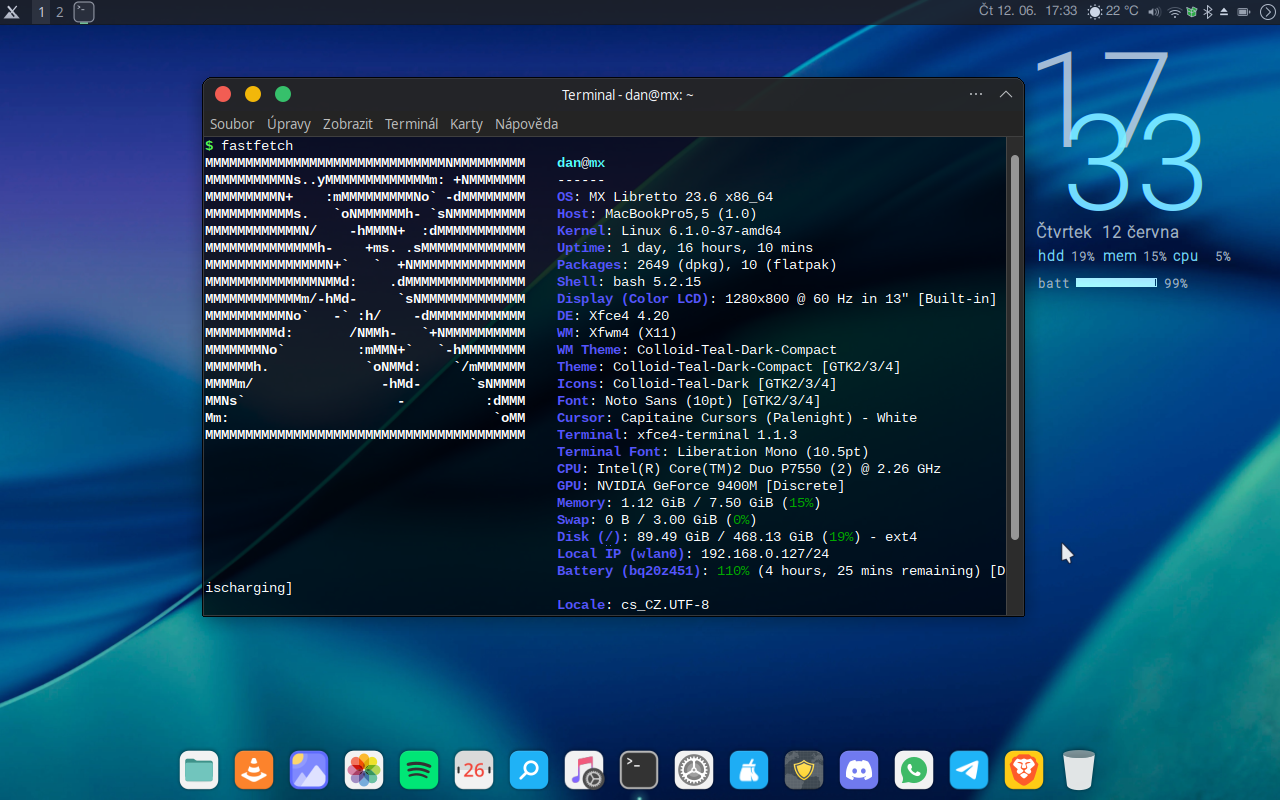Open the Soubor menu
This screenshot has width=1280, height=800.
(x=232, y=124)
